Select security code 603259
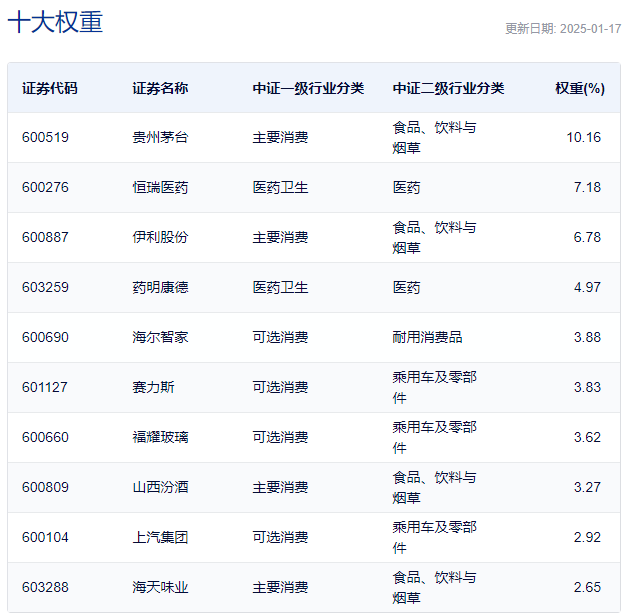Screen dimensions: 626x616 pos(45,287)
